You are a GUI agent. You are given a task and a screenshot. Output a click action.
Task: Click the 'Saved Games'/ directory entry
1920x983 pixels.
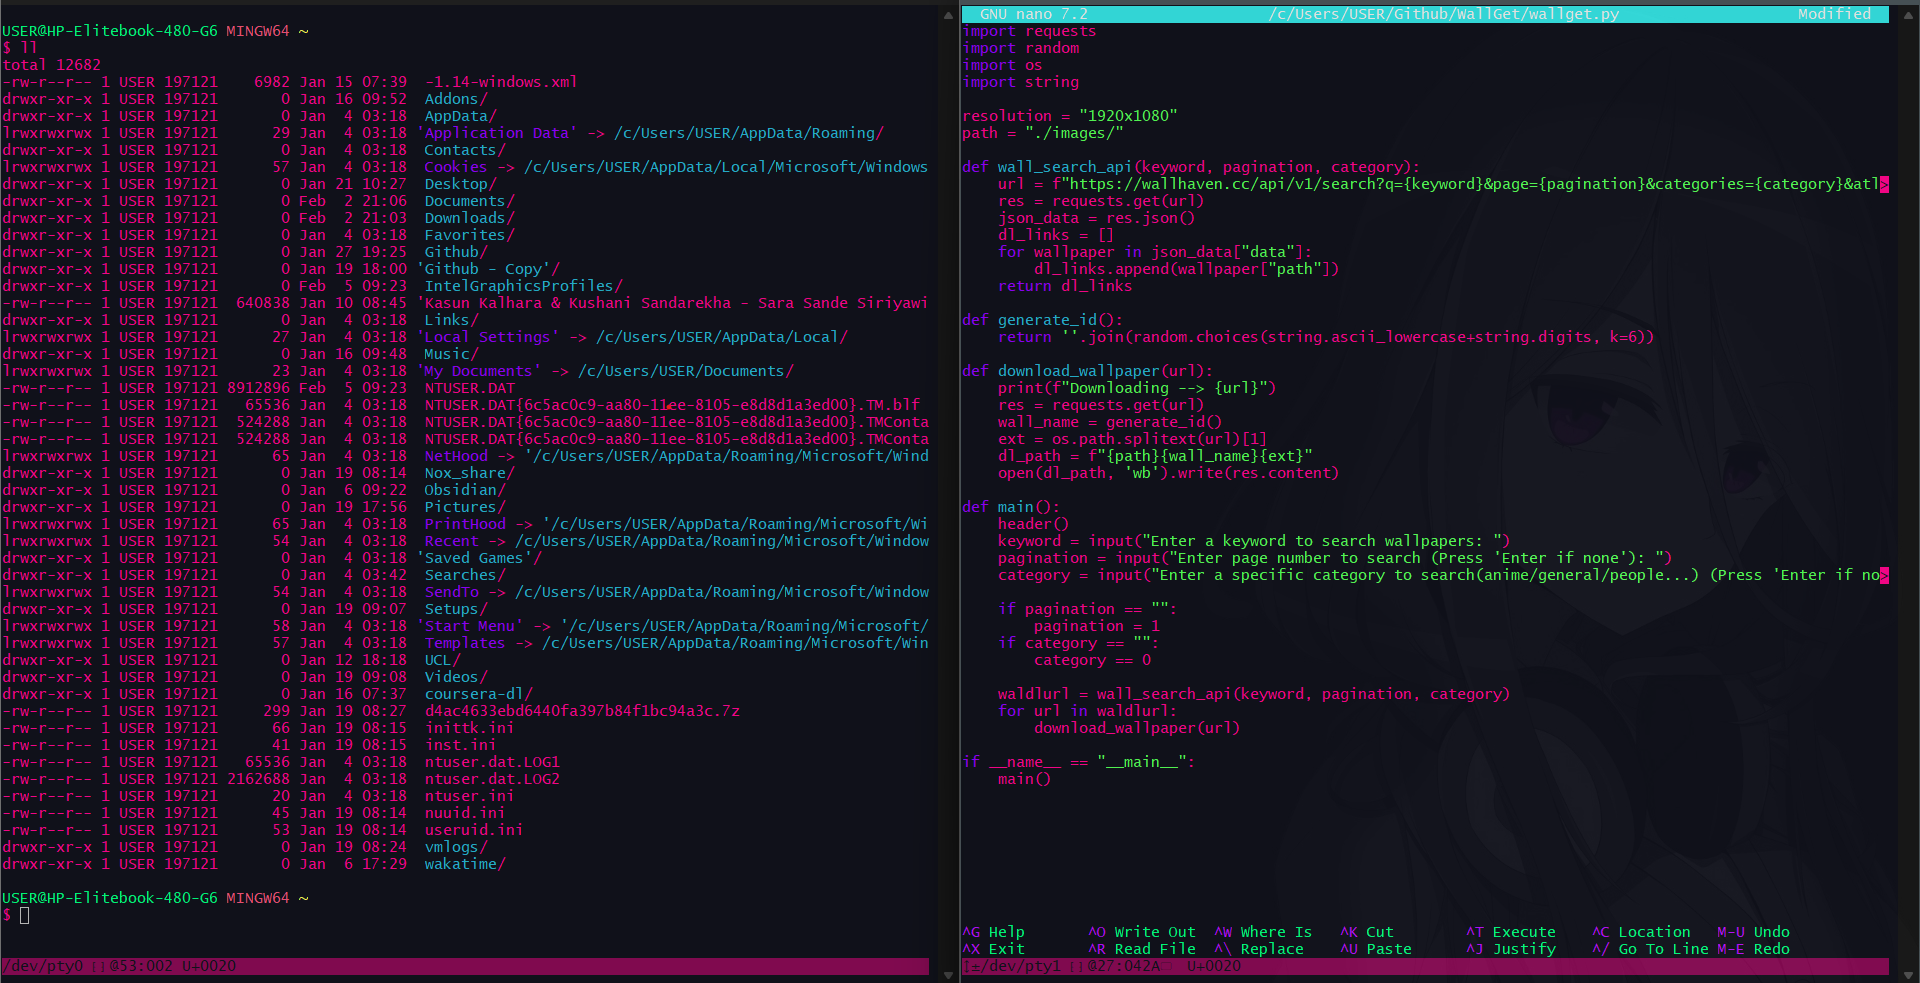pyautogui.click(x=480, y=558)
